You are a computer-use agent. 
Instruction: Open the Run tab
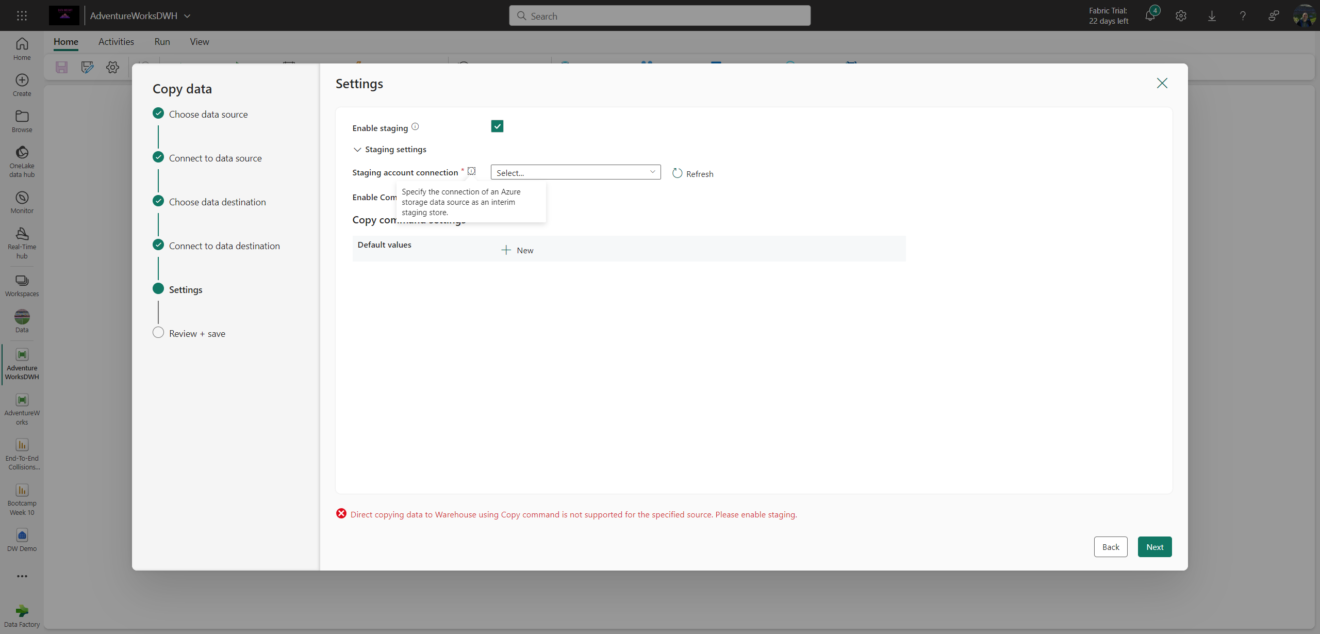coord(162,42)
